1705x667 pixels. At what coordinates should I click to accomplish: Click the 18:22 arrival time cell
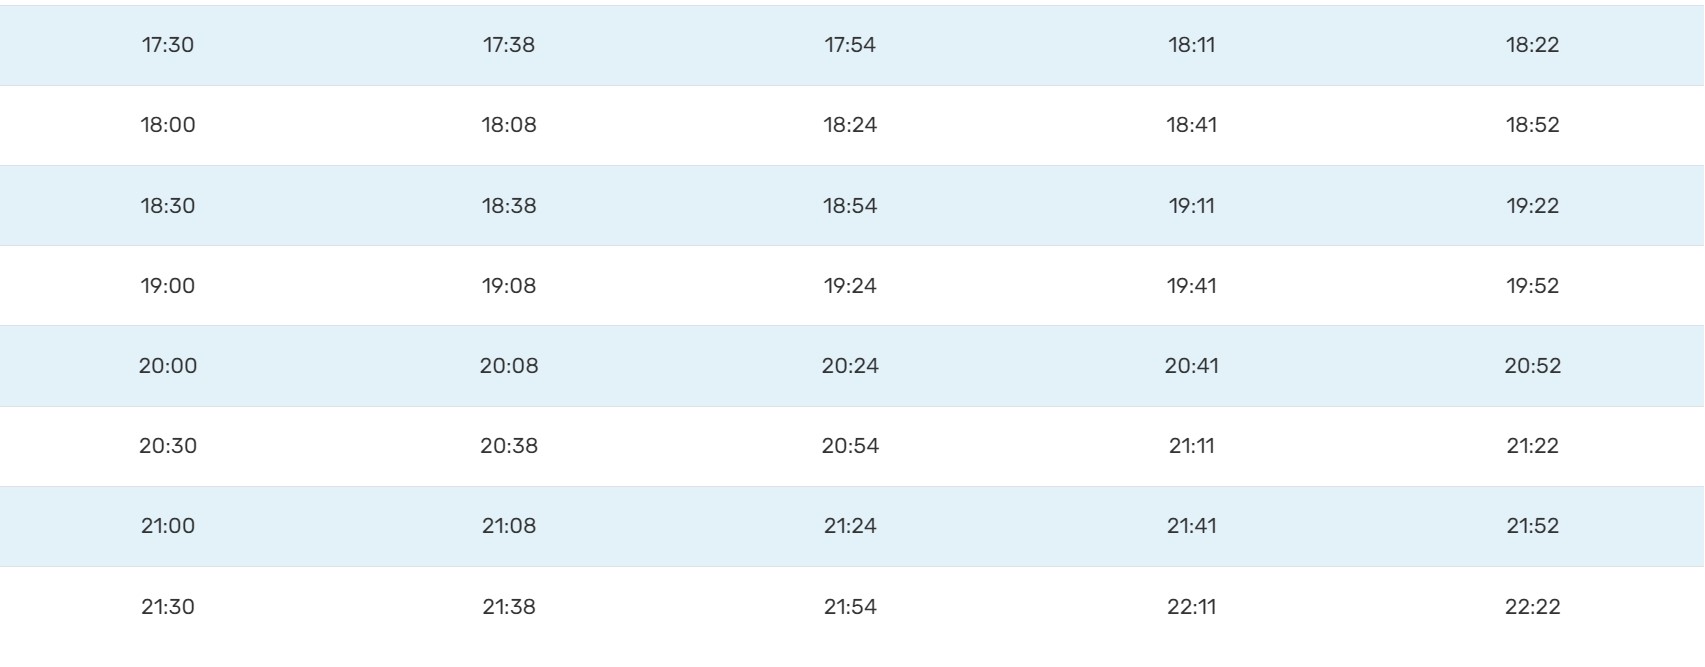[1532, 45]
